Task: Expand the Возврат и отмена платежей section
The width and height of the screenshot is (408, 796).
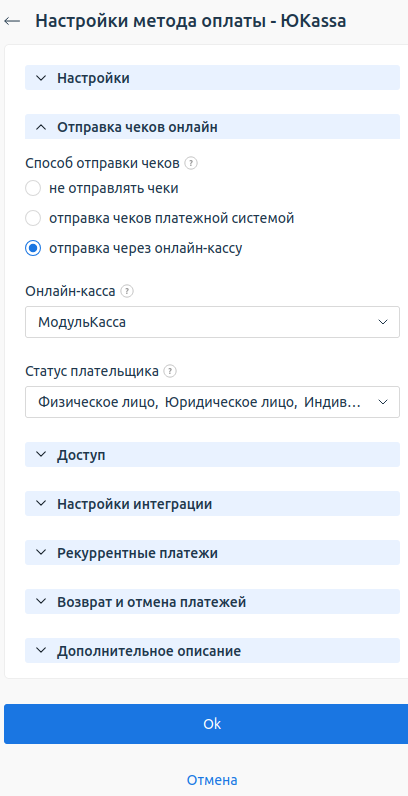Action: [x=212, y=602]
